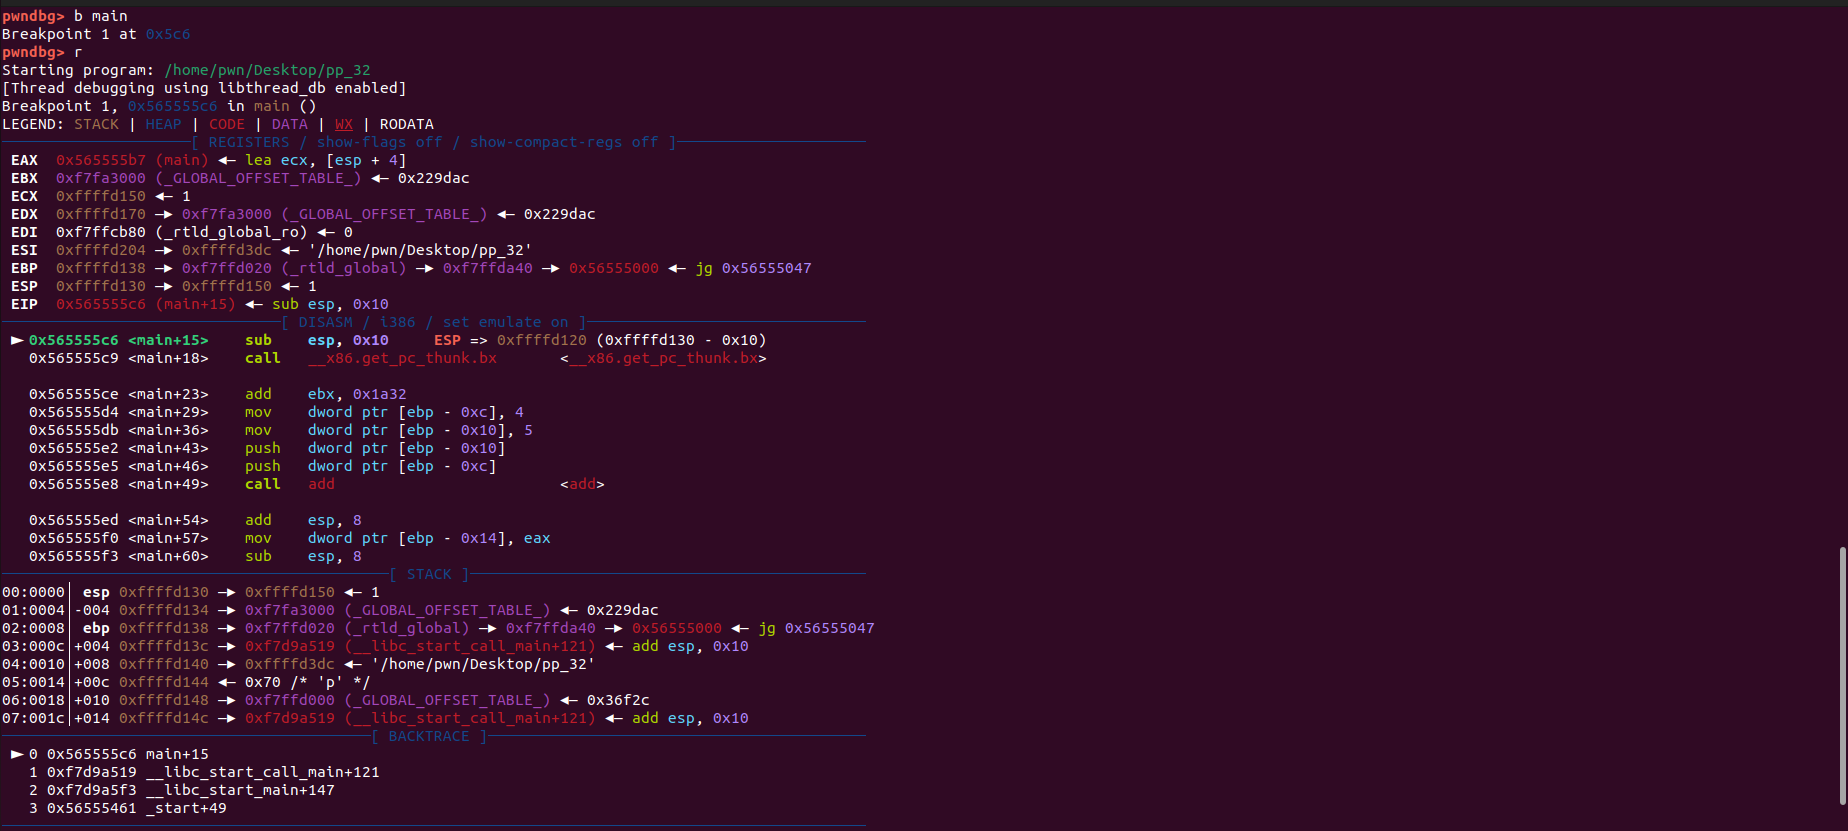The height and width of the screenshot is (831, 1848).
Task: Click stack row index 02:0008
Action: point(33,628)
